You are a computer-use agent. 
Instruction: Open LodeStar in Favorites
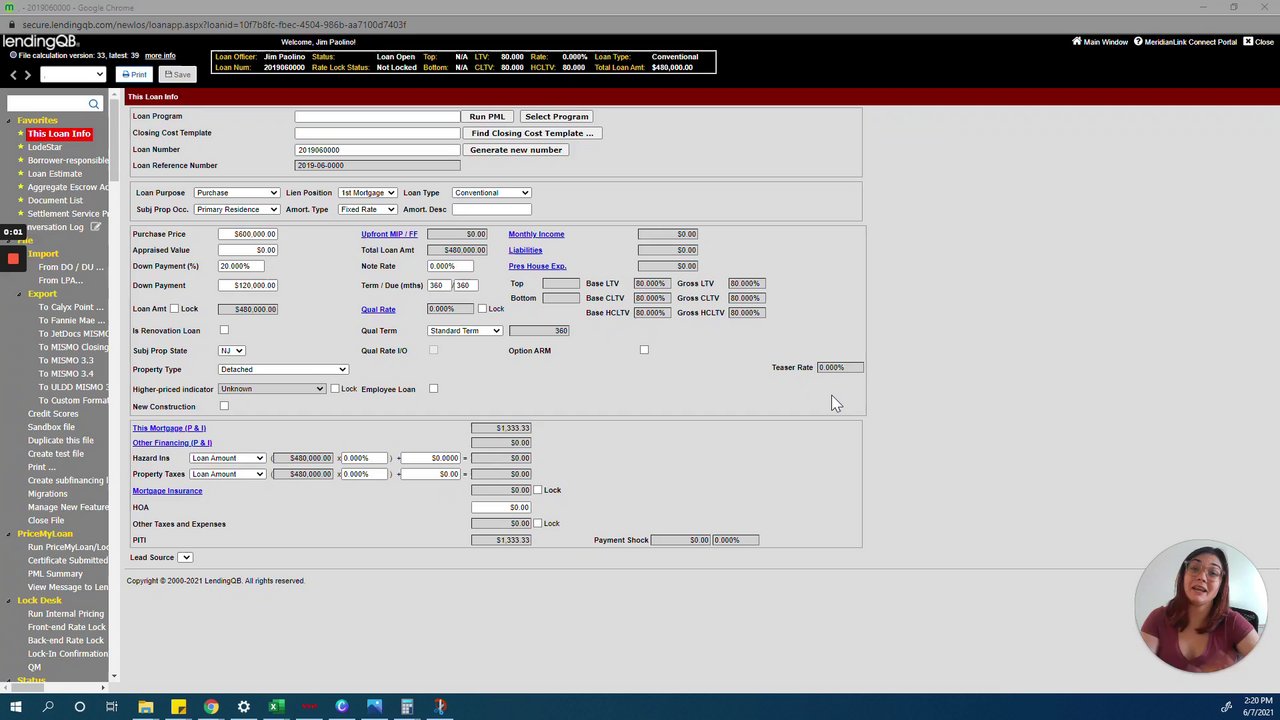coord(45,147)
